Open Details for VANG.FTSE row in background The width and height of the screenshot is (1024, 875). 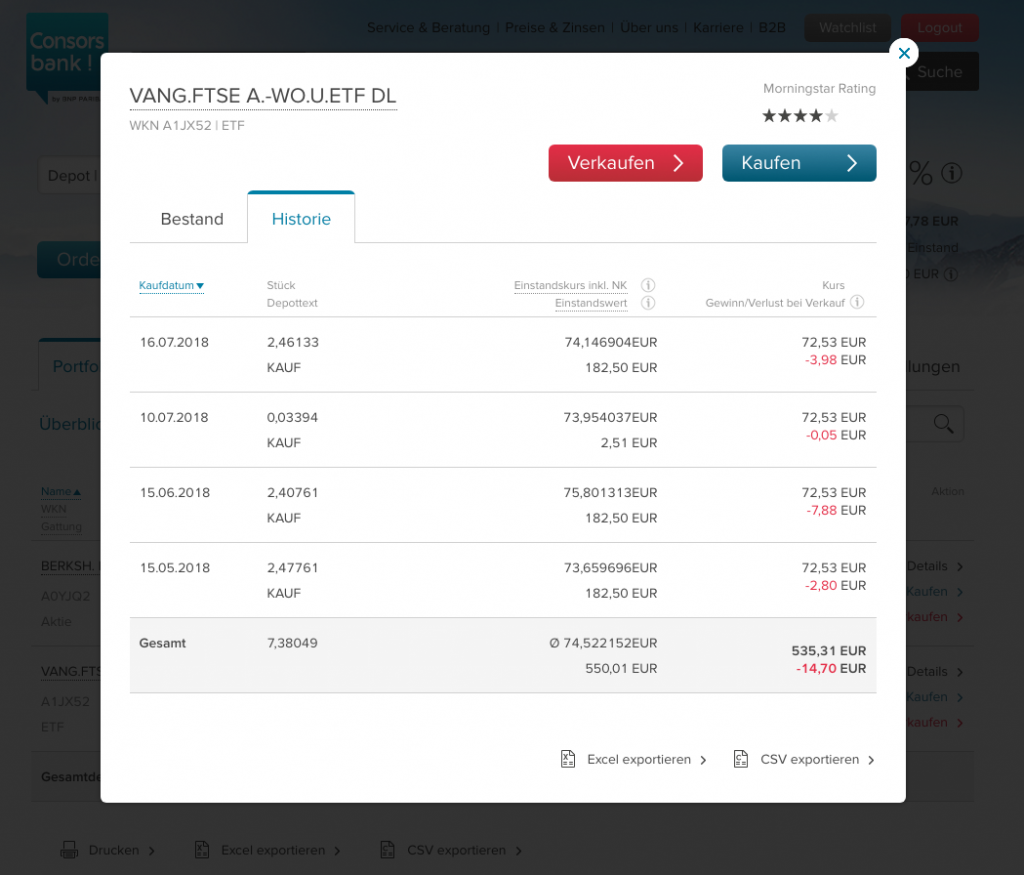[x=935, y=671]
